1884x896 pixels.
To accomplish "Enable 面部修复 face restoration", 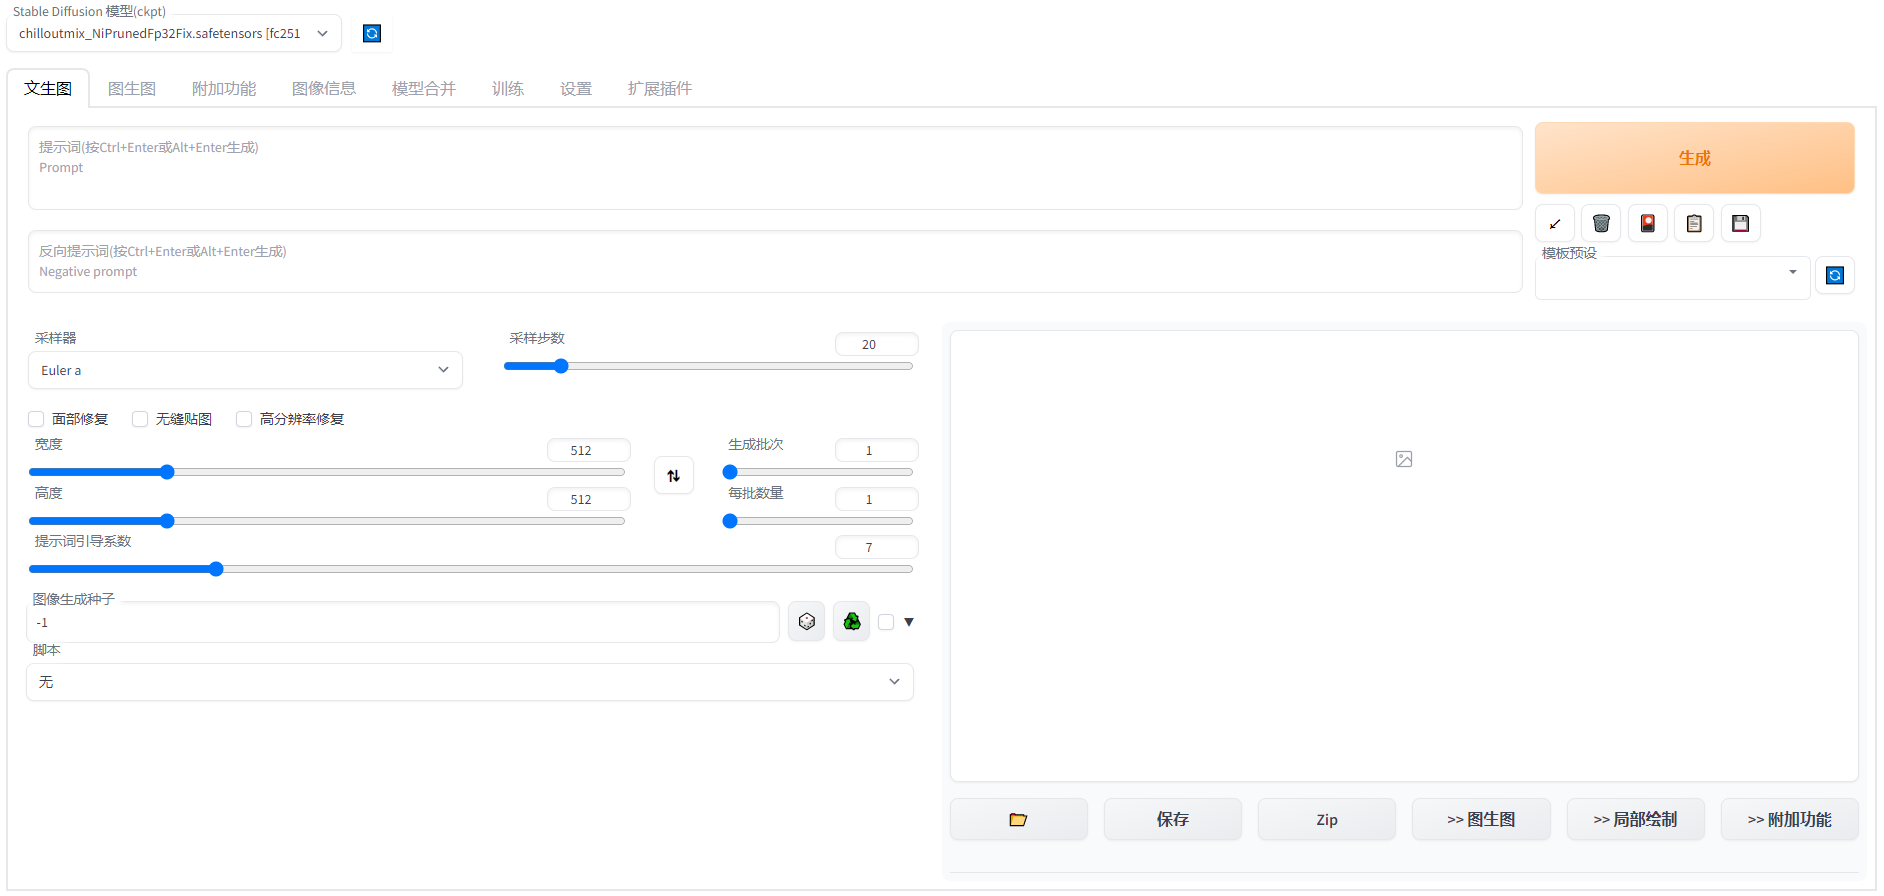I will click(36, 419).
